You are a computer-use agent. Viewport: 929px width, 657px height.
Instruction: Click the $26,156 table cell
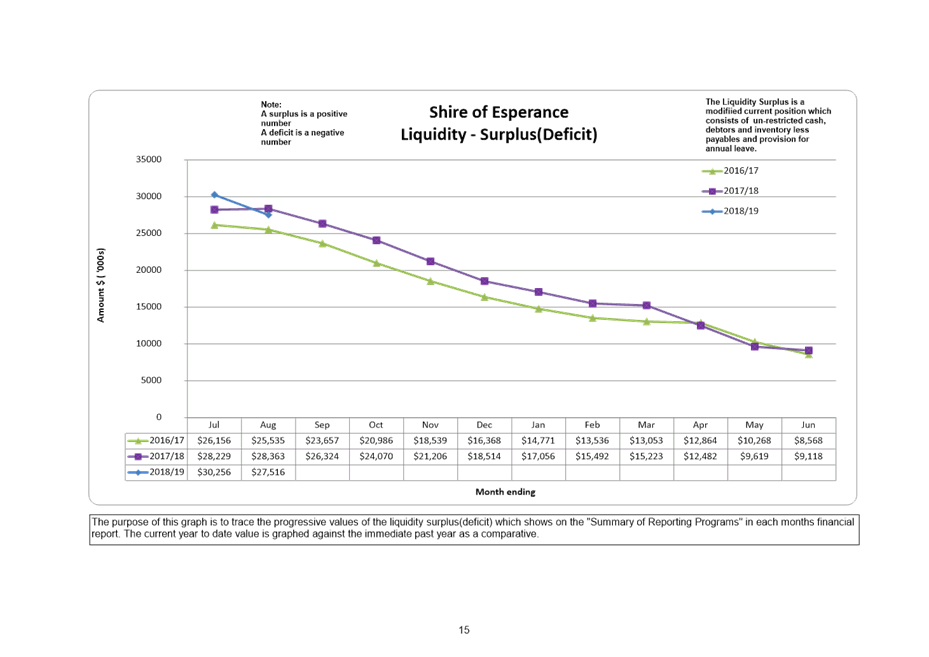click(x=214, y=441)
